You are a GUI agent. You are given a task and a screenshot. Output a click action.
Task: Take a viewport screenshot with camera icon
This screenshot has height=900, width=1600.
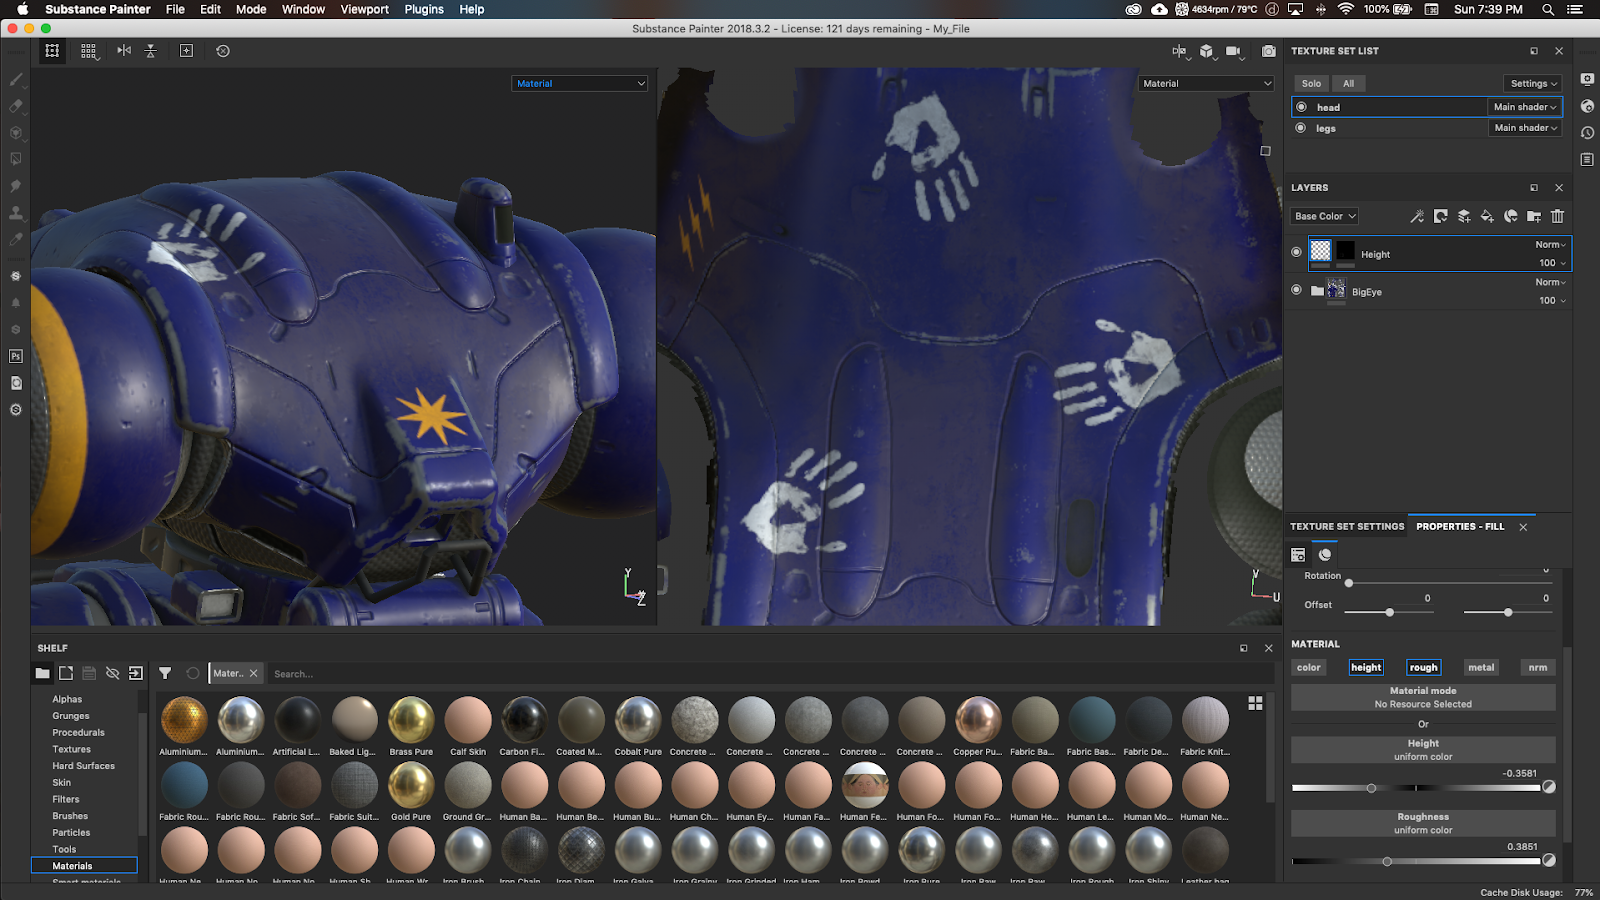pos(1268,51)
